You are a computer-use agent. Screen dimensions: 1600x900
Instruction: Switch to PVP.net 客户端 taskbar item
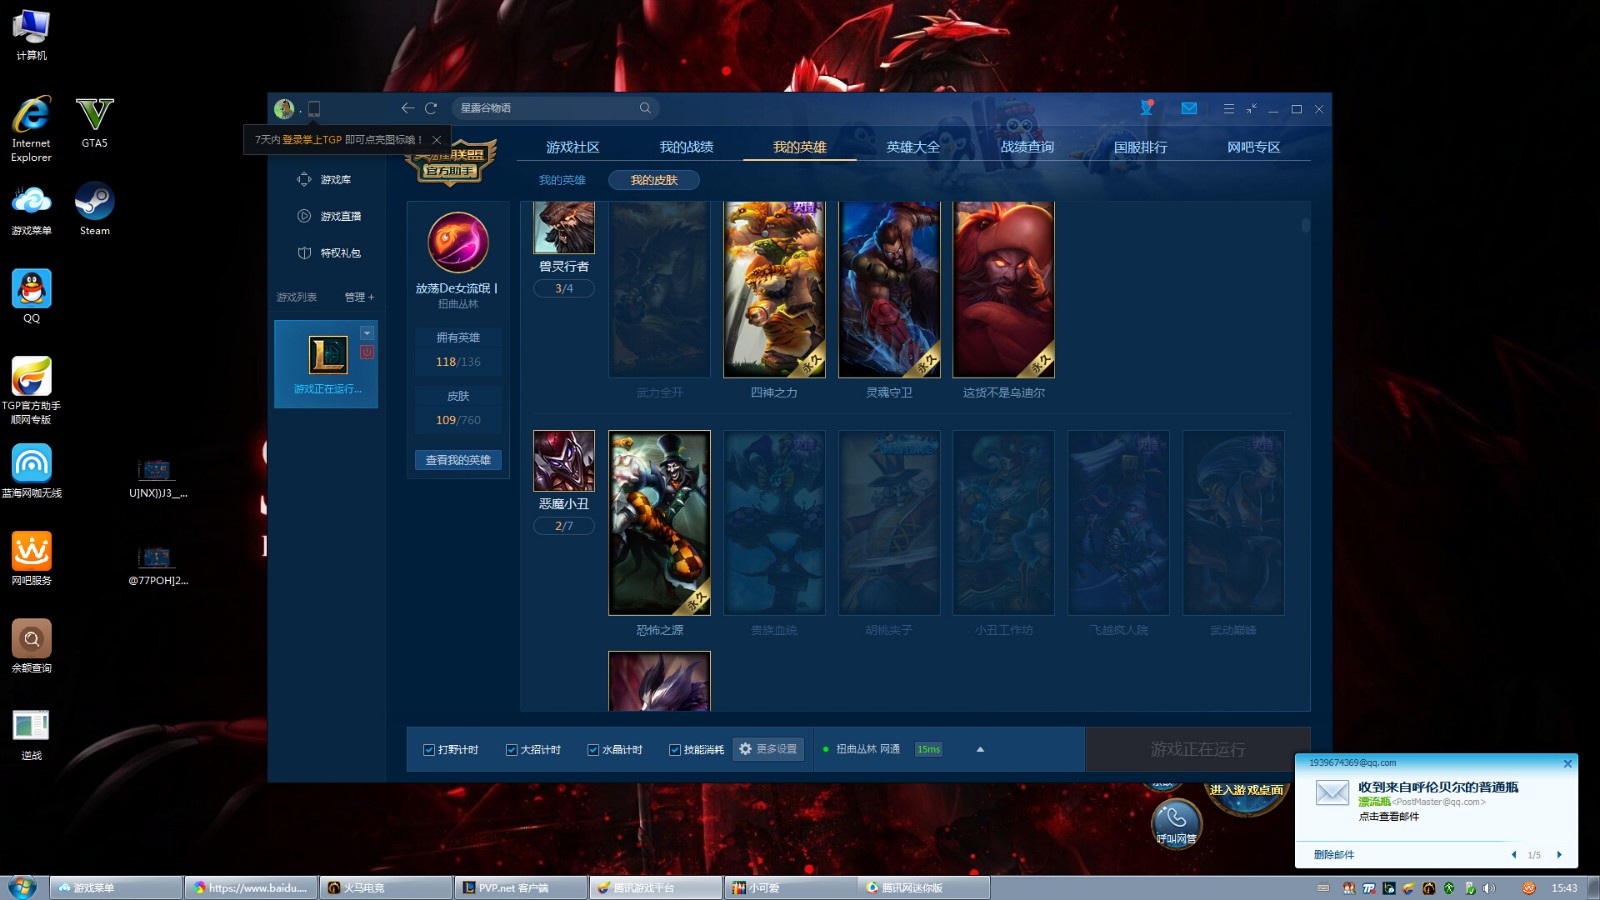(520, 888)
